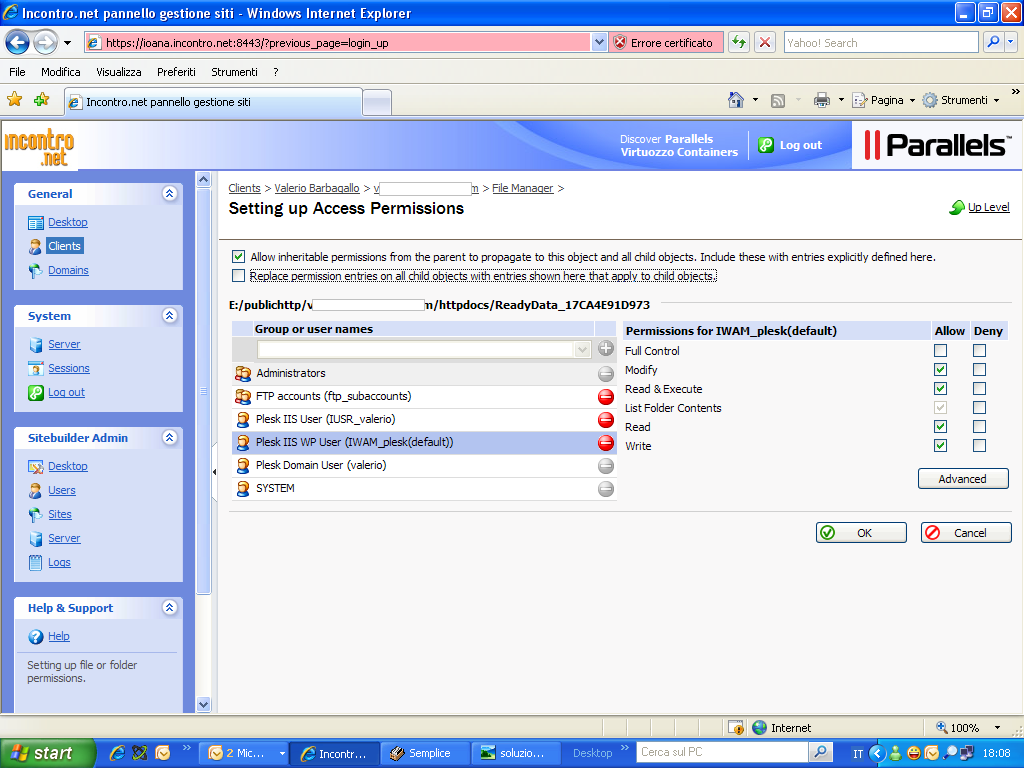1024x768 pixels.
Task: Click the Print toolbar icon
Action: pos(822,100)
